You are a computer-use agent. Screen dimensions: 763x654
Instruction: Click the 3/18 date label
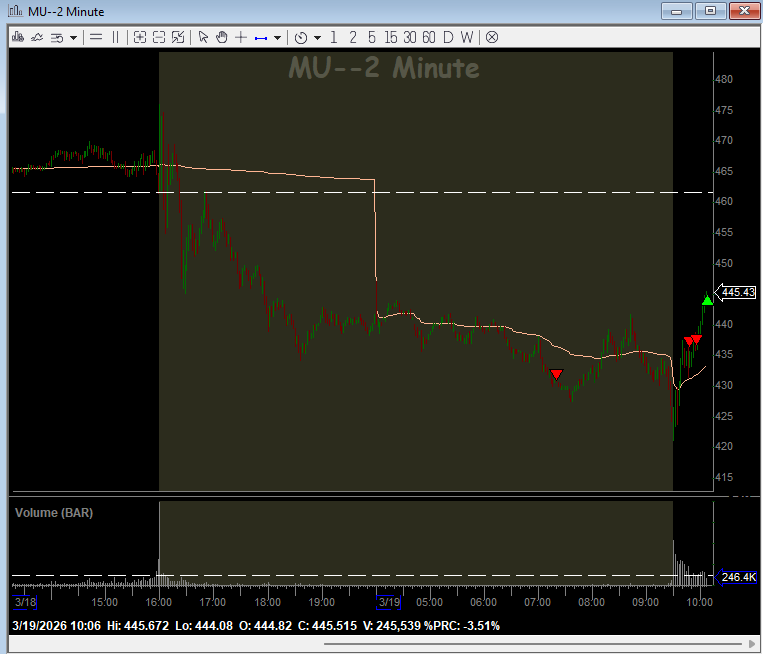click(x=24, y=602)
